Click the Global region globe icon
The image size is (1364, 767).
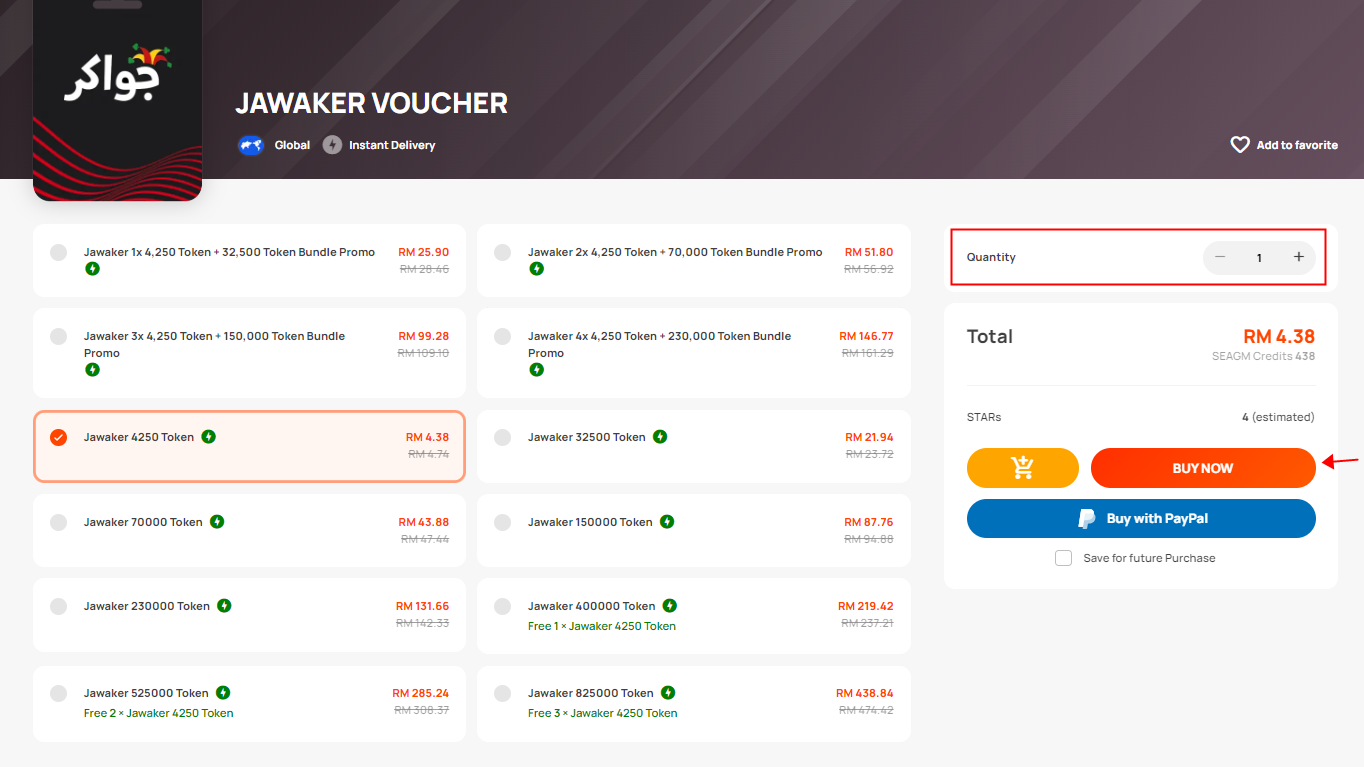[250, 145]
